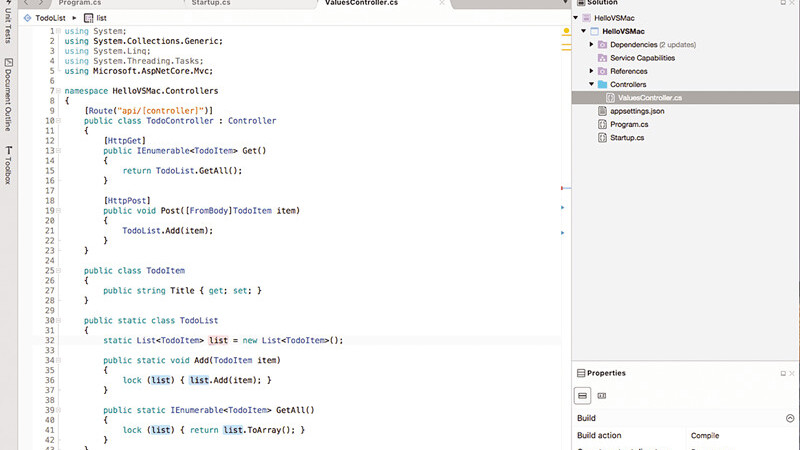Collapse the HelloVSMac solution root node

coord(574,18)
